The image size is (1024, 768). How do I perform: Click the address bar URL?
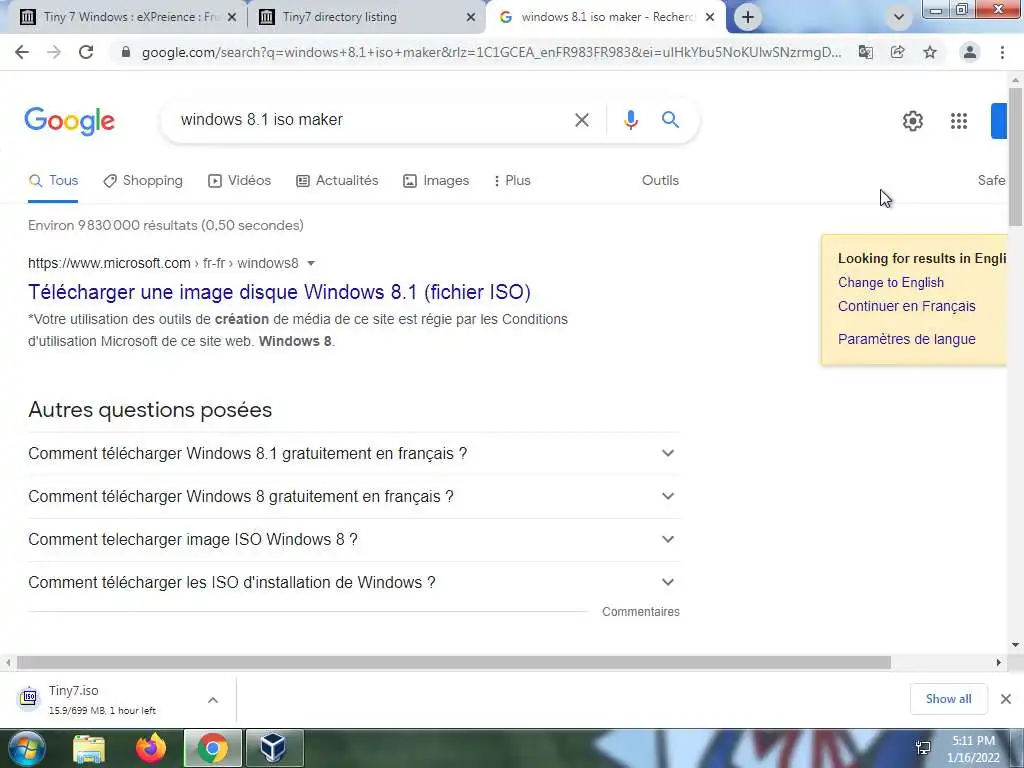tap(491, 52)
